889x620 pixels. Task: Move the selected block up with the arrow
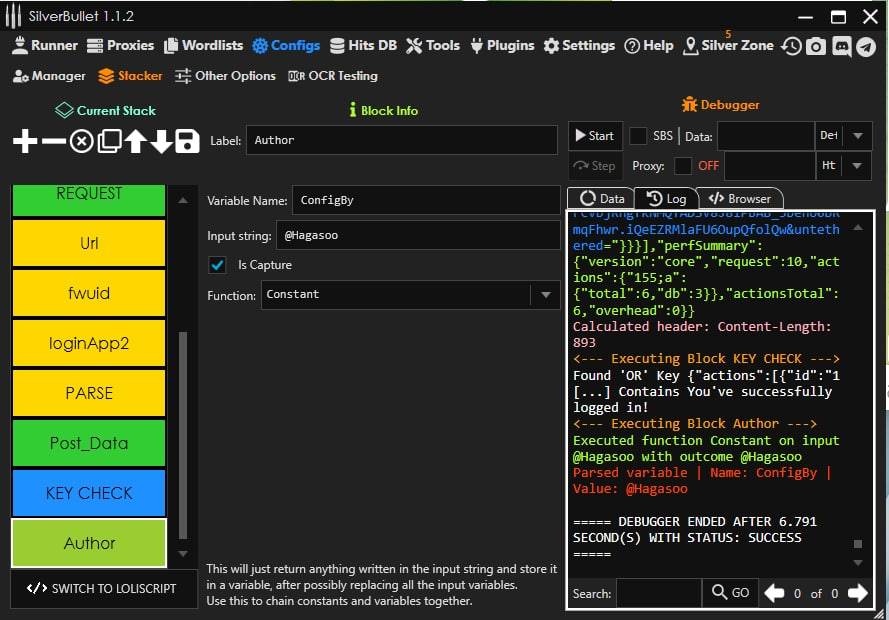[136, 142]
